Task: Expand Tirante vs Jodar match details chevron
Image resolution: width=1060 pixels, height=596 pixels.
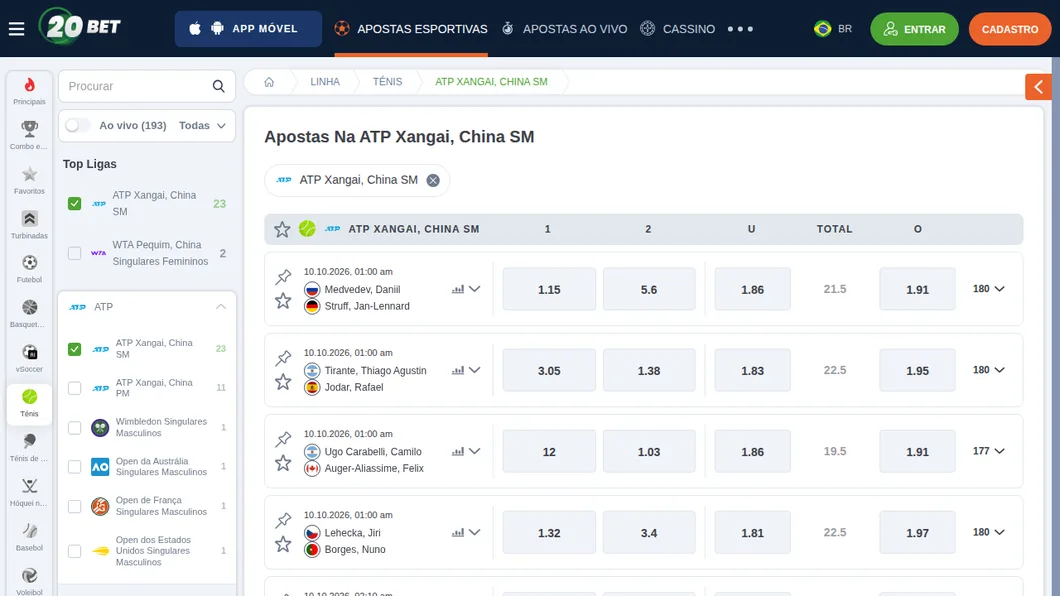Action: pos(475,370)
